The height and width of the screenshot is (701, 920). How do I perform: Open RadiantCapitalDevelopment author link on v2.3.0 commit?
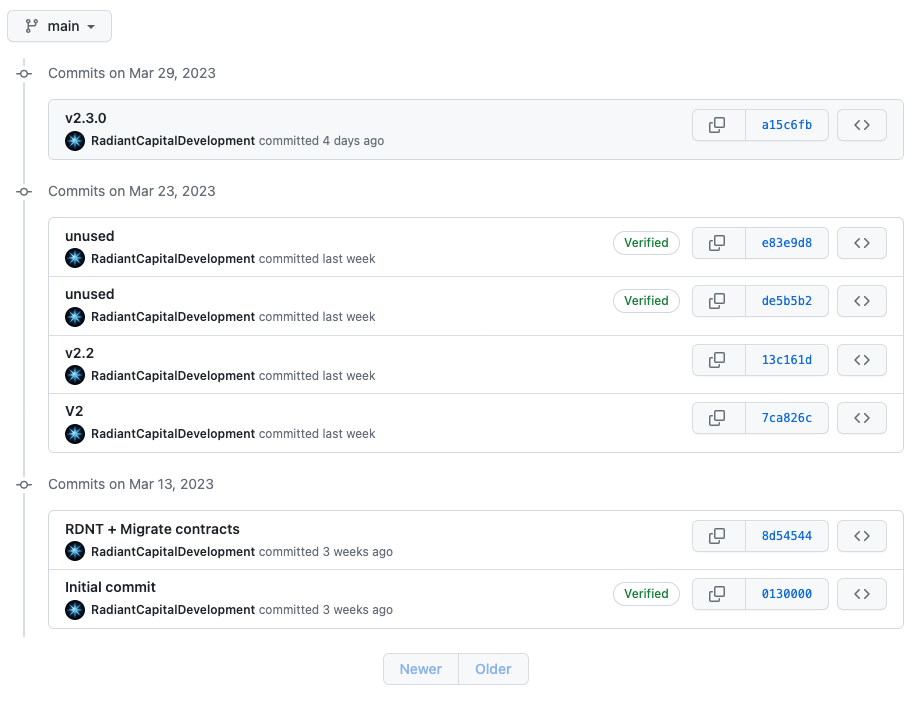[173, 141]
